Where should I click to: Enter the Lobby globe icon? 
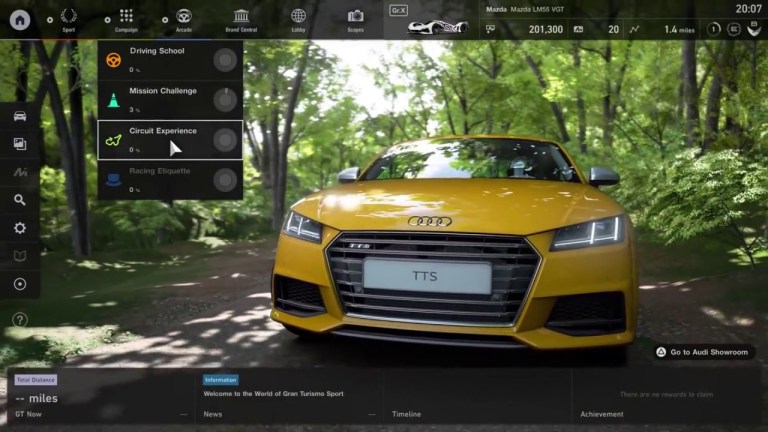click(x=298, y=19)
